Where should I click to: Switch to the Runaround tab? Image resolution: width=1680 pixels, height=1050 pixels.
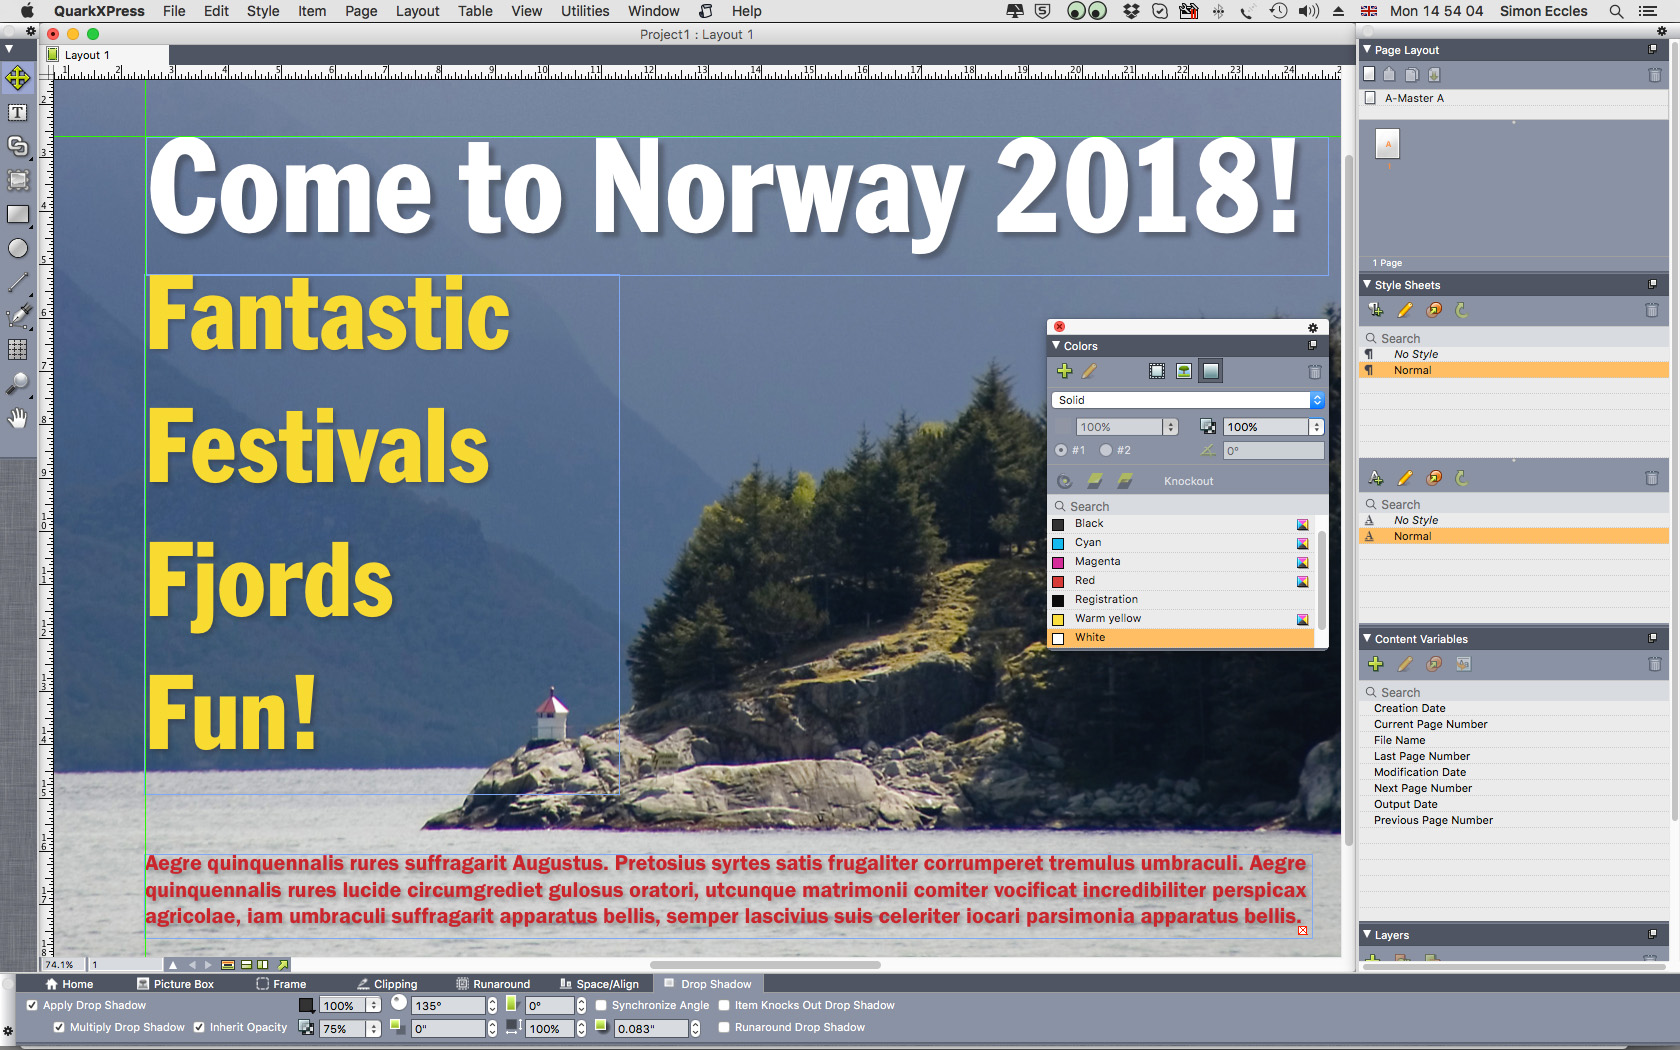493,984
